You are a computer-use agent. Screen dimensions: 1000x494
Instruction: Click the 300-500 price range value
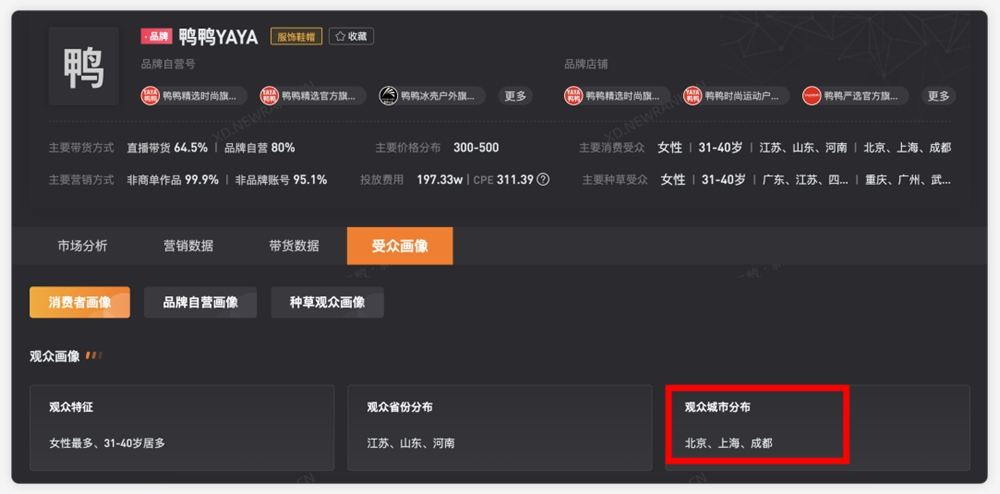click(x=476, y=148)
